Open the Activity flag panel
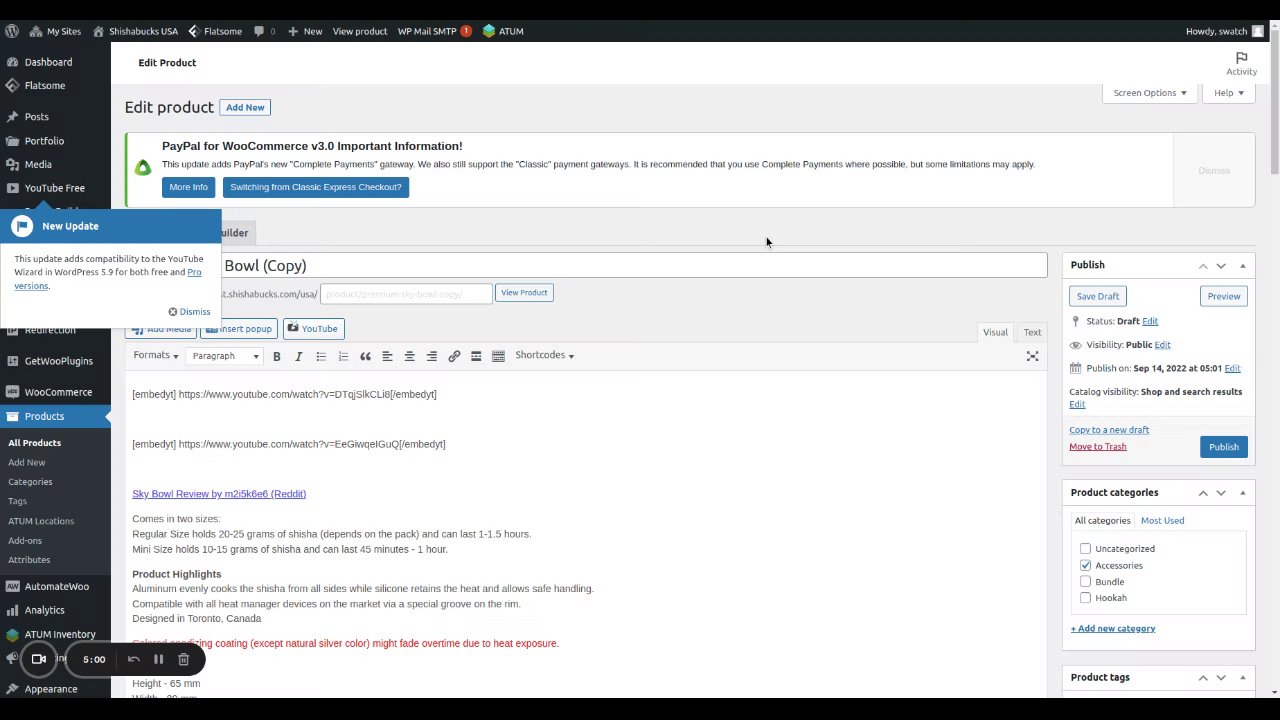Image resolution: width=1280 pixels, height=720 pixels. pyautogui.click(x=1241, y=63)
